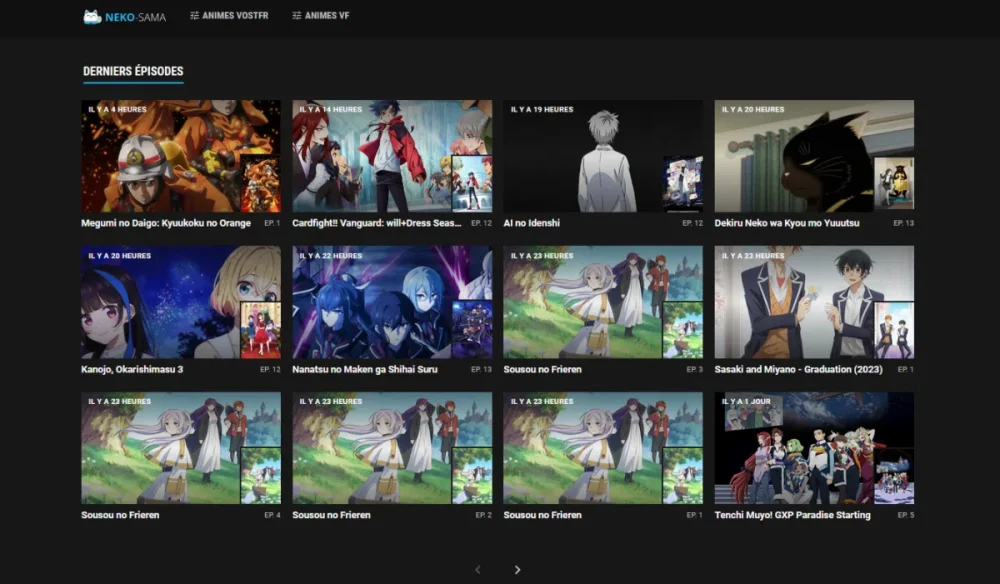Click the EP. 12 label for Kanojo, Okarishimasu 3
Image resolution: width=1000 pixels, height=584 pixels.
tap(270, 369)
